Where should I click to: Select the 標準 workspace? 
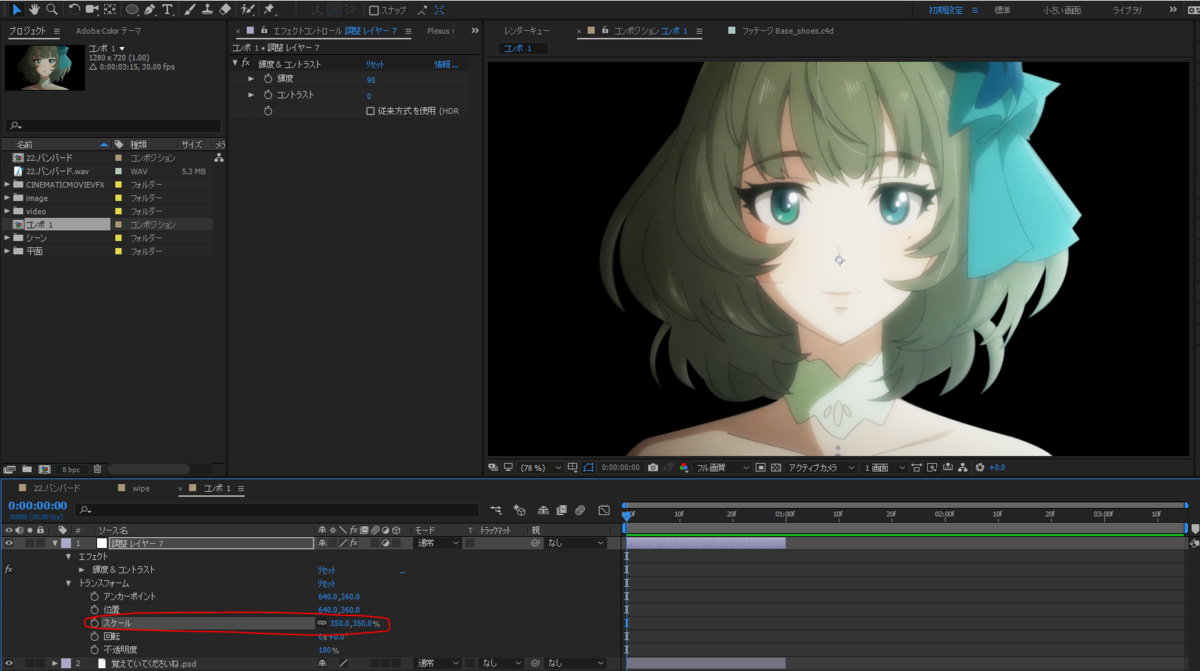click(x=1003, y=10)
